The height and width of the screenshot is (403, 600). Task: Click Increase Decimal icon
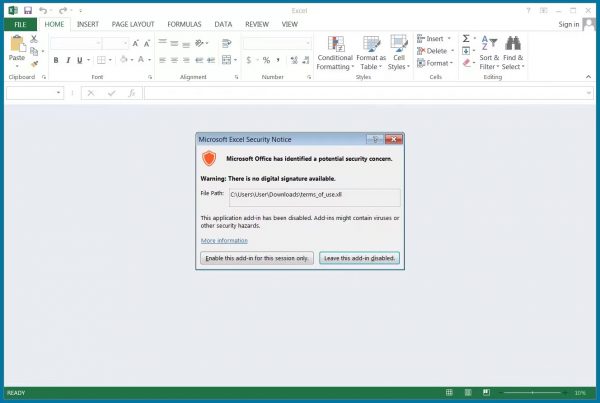[x=294, y=60]
